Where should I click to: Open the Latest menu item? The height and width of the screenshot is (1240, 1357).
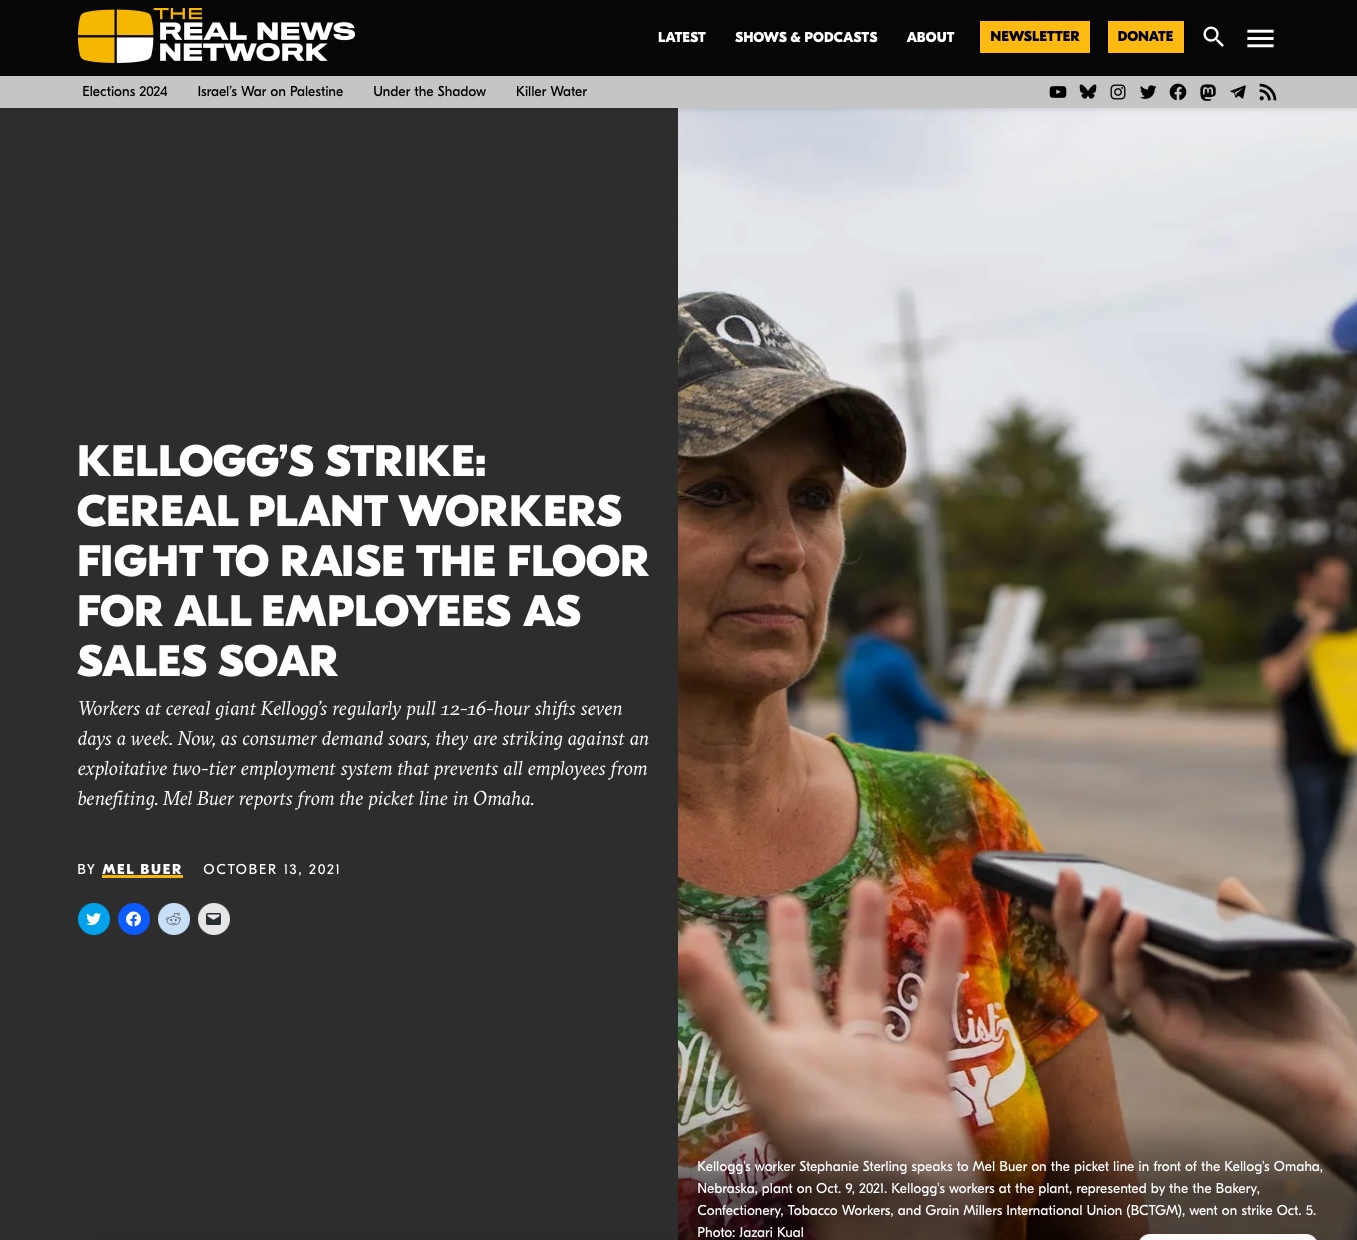click(682, 37)
